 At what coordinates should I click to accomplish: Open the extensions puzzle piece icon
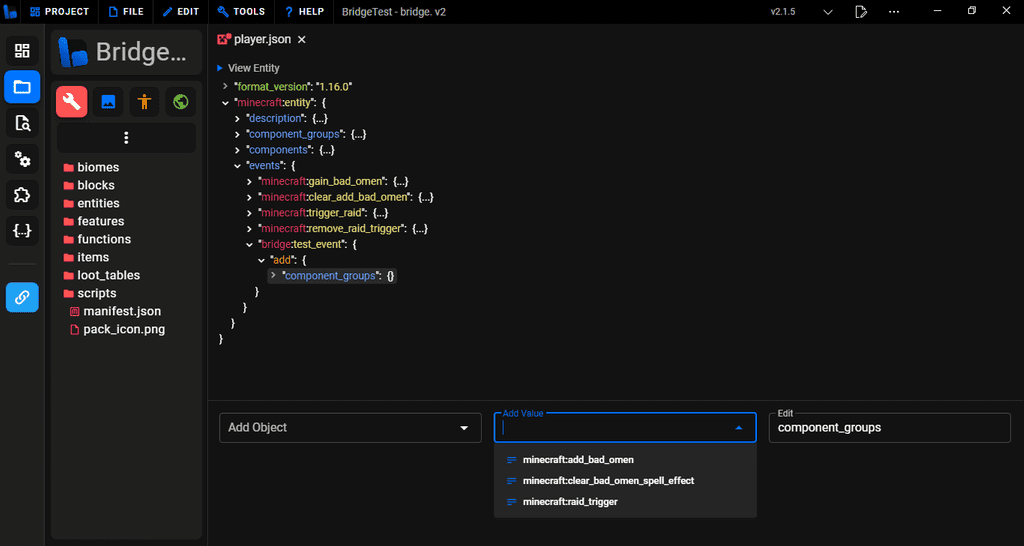(x=22, y=194)
